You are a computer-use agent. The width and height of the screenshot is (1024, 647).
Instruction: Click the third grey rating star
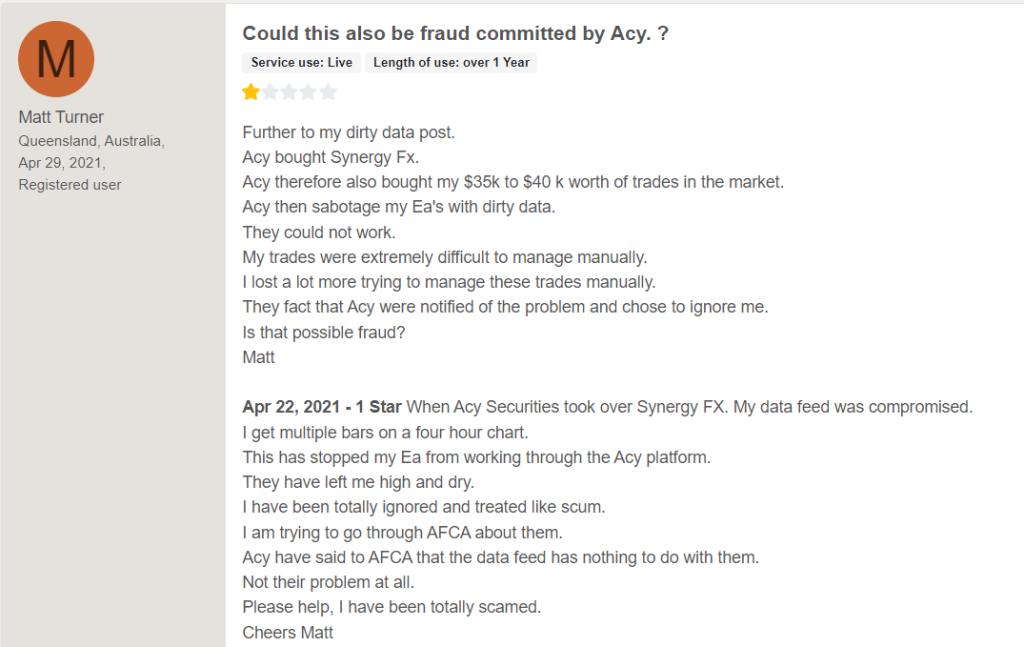289,92
